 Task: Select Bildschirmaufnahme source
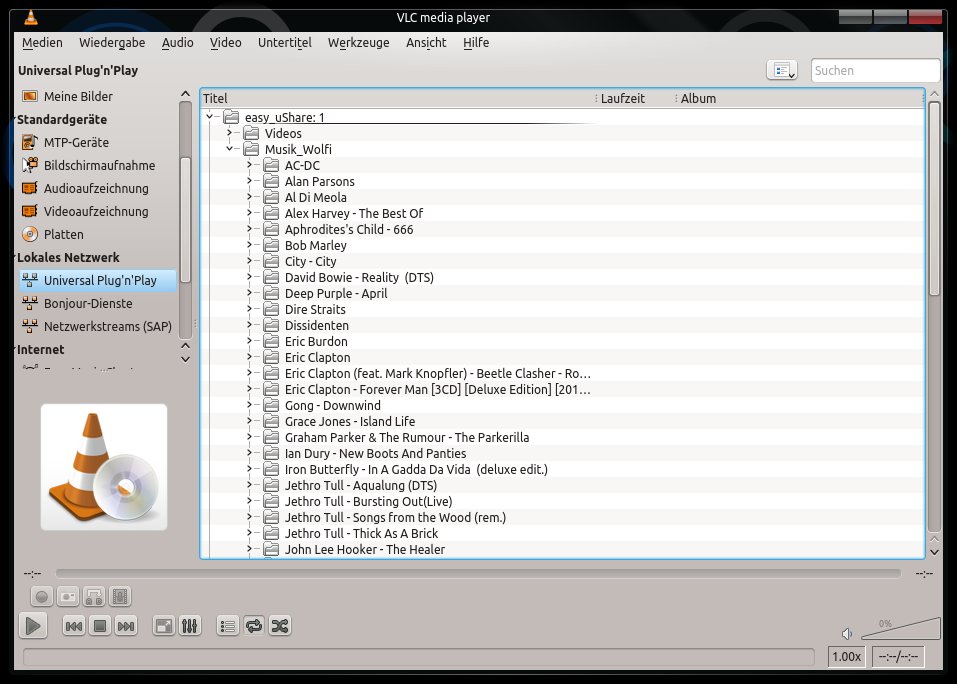98,165
